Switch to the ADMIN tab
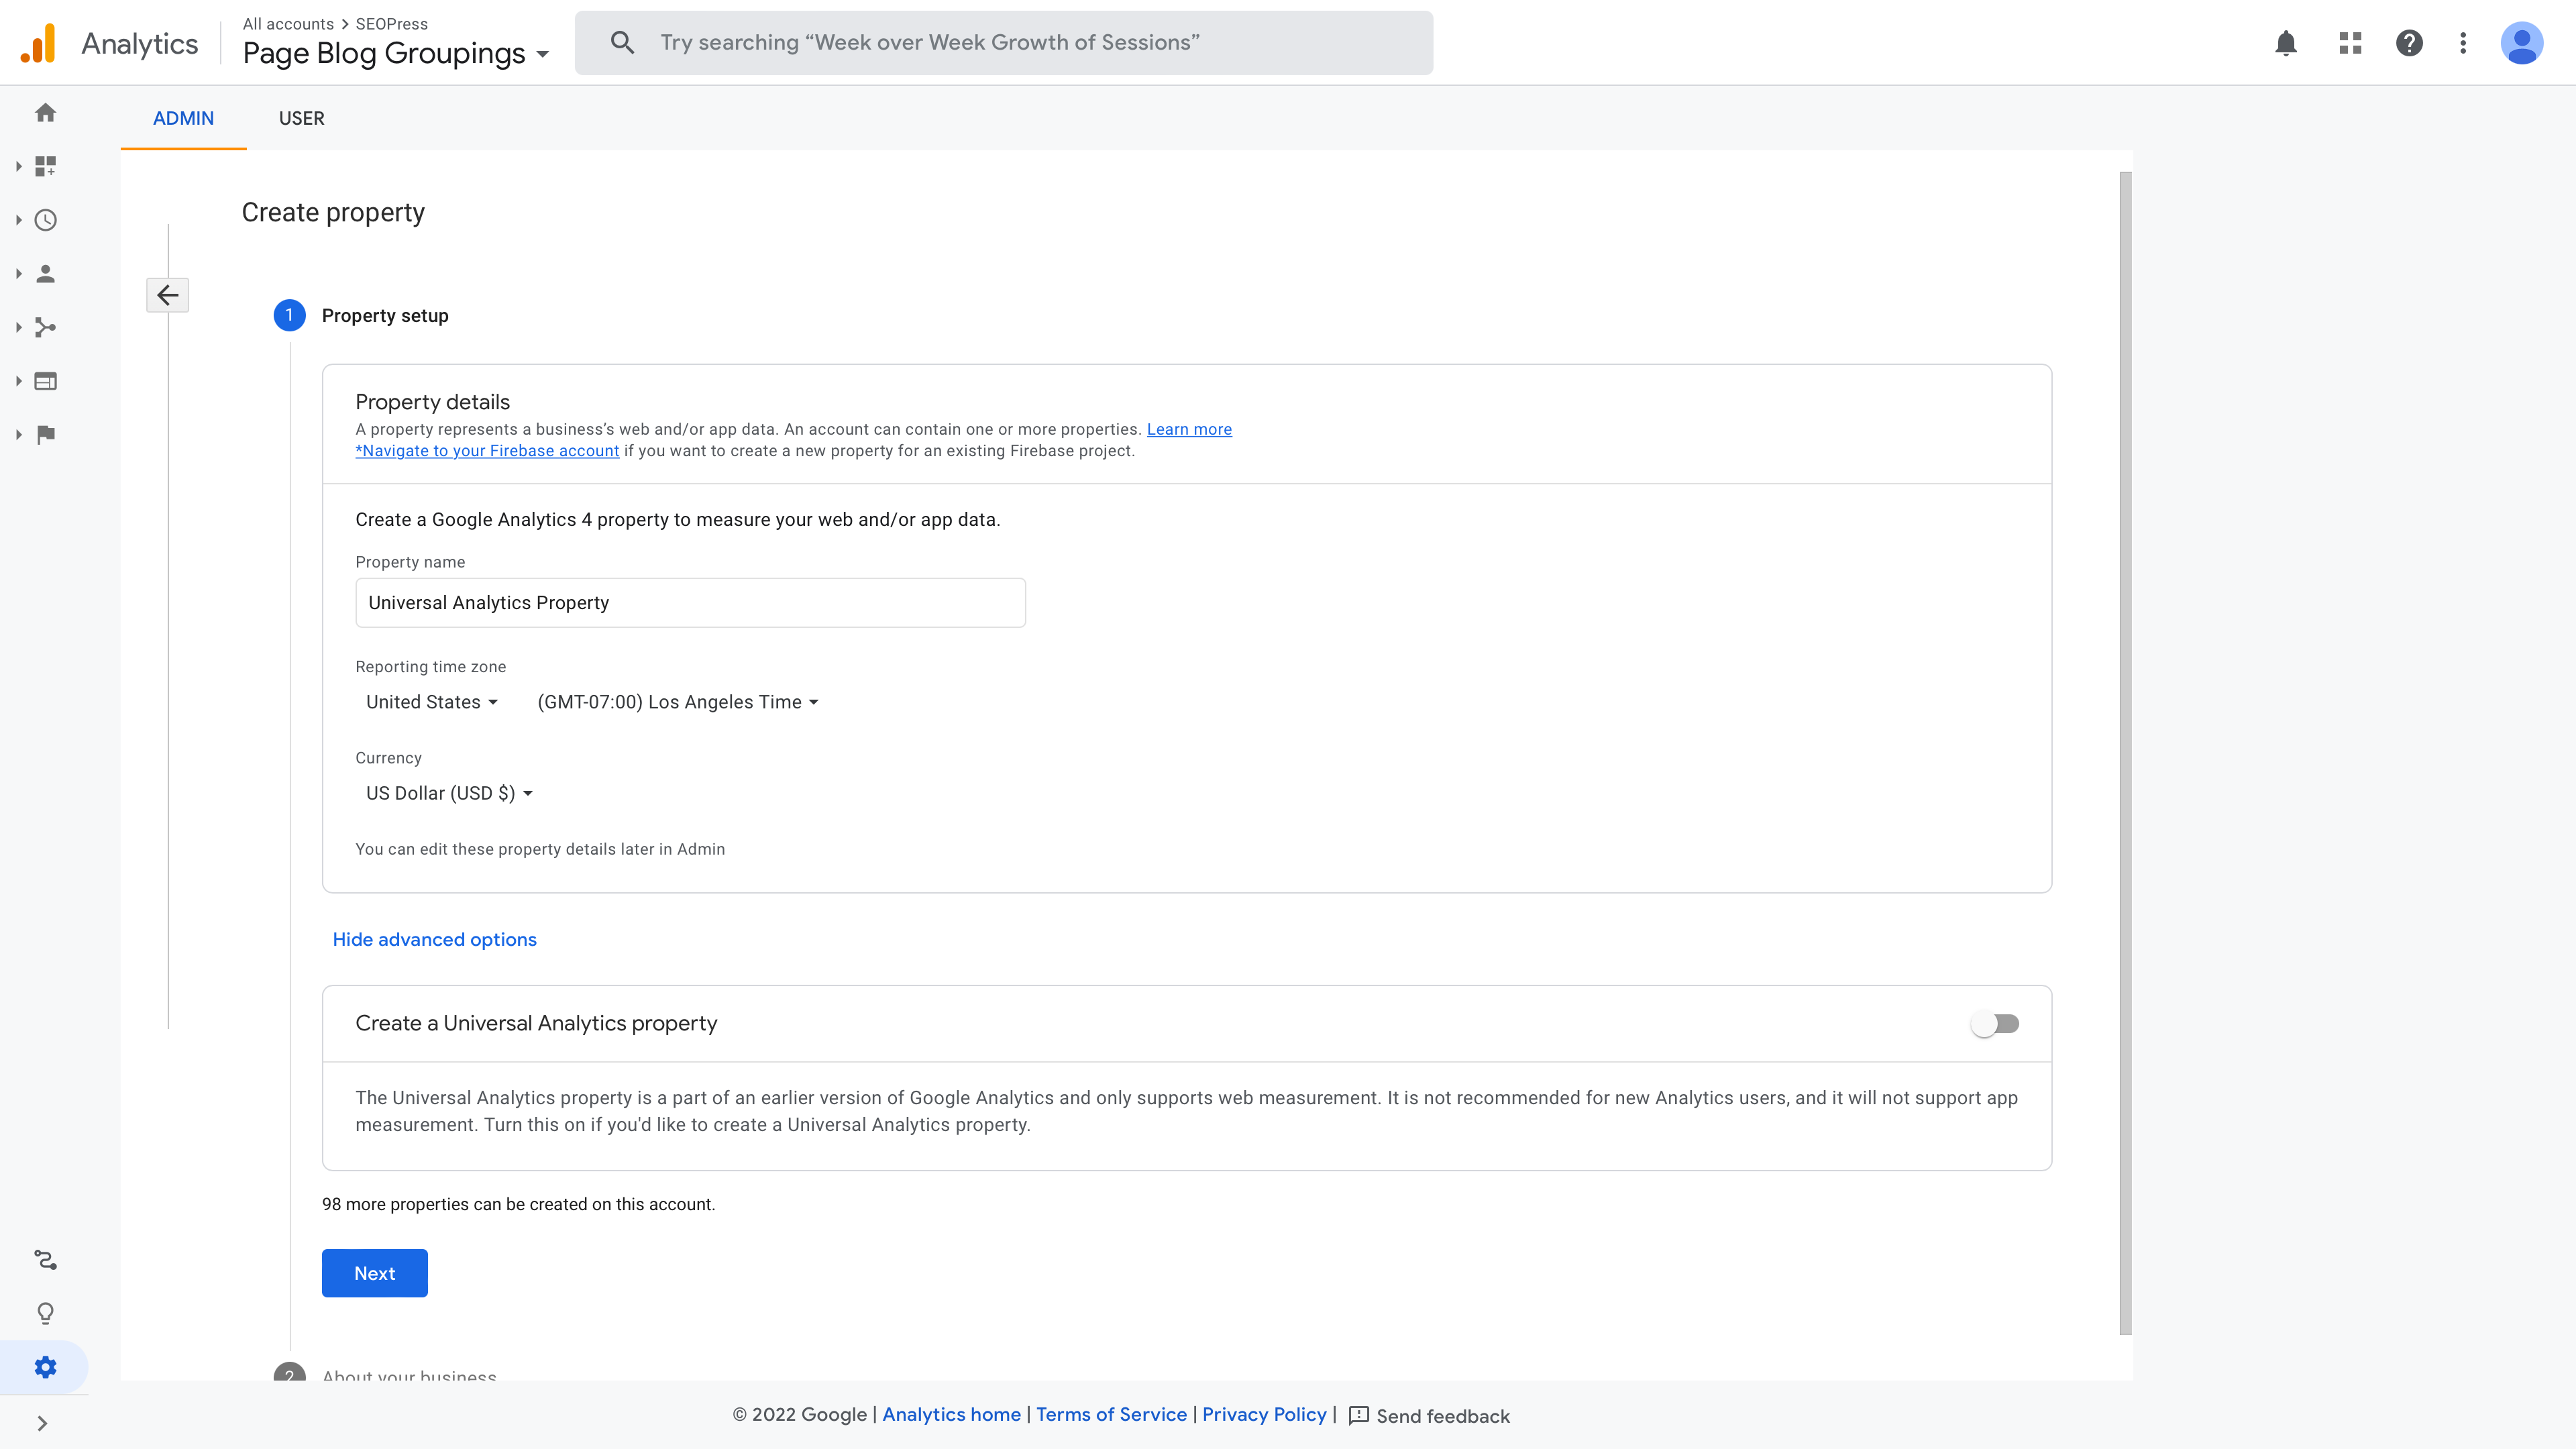Viewport: 2576px width, 1449px height. point(183,118)
